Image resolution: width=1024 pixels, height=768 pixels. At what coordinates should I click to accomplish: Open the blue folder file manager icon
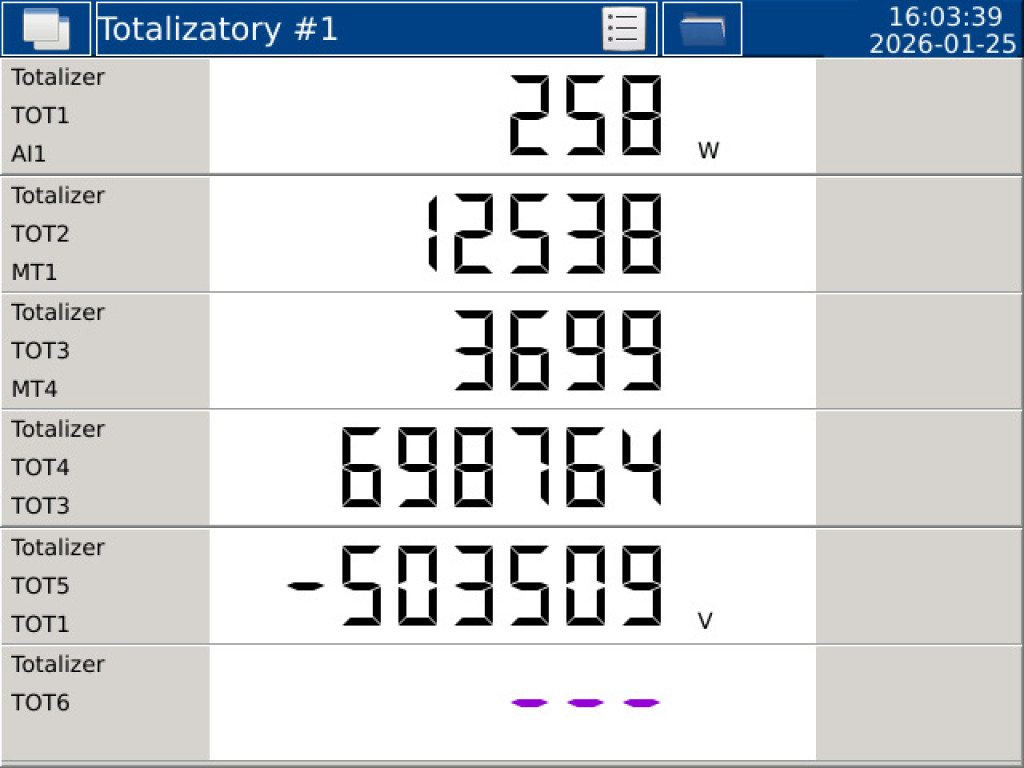click(x=702, y=28)
